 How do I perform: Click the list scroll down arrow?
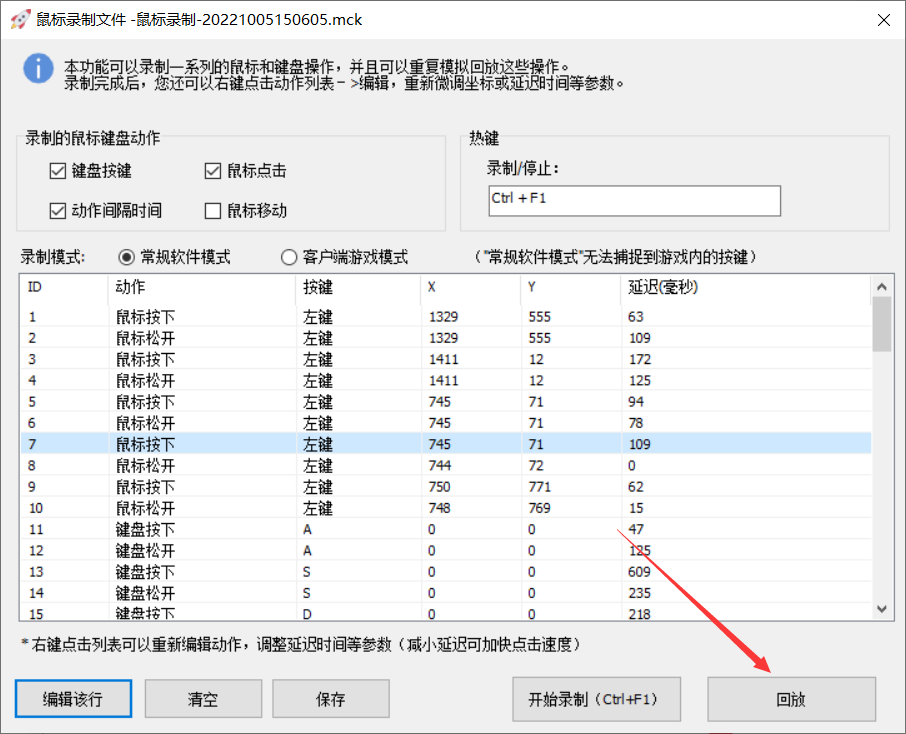882,609
